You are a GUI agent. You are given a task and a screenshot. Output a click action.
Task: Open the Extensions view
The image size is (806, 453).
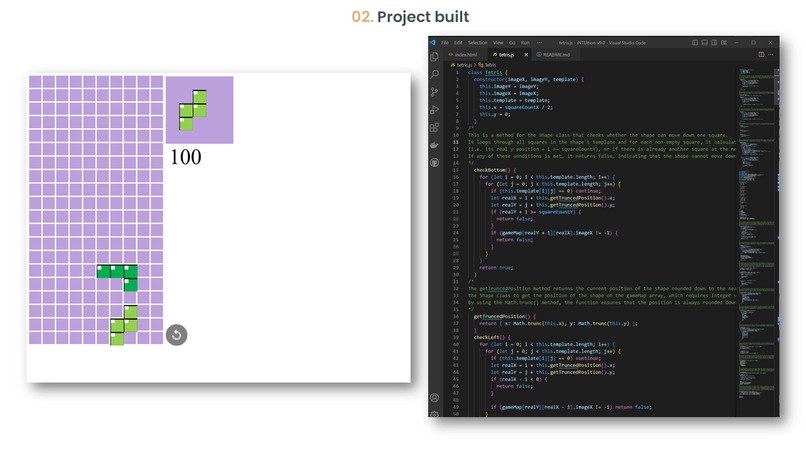tap(434, 127)
